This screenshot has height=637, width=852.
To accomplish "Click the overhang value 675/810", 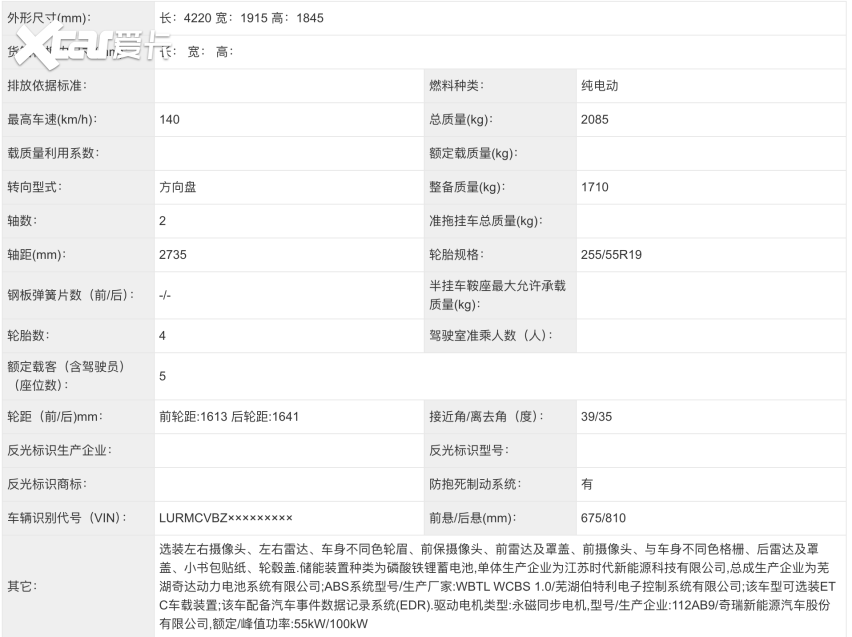I will (x=603, y=518).
